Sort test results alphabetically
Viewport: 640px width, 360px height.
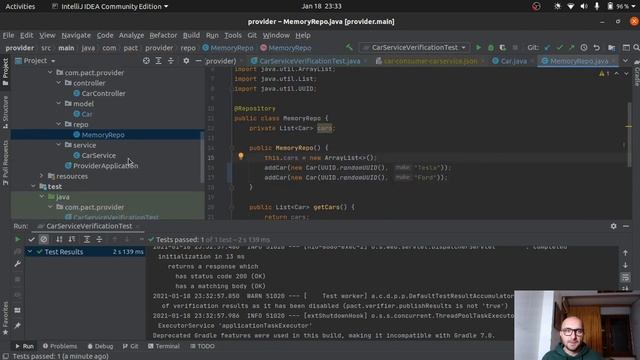click(x=59, y=239)
